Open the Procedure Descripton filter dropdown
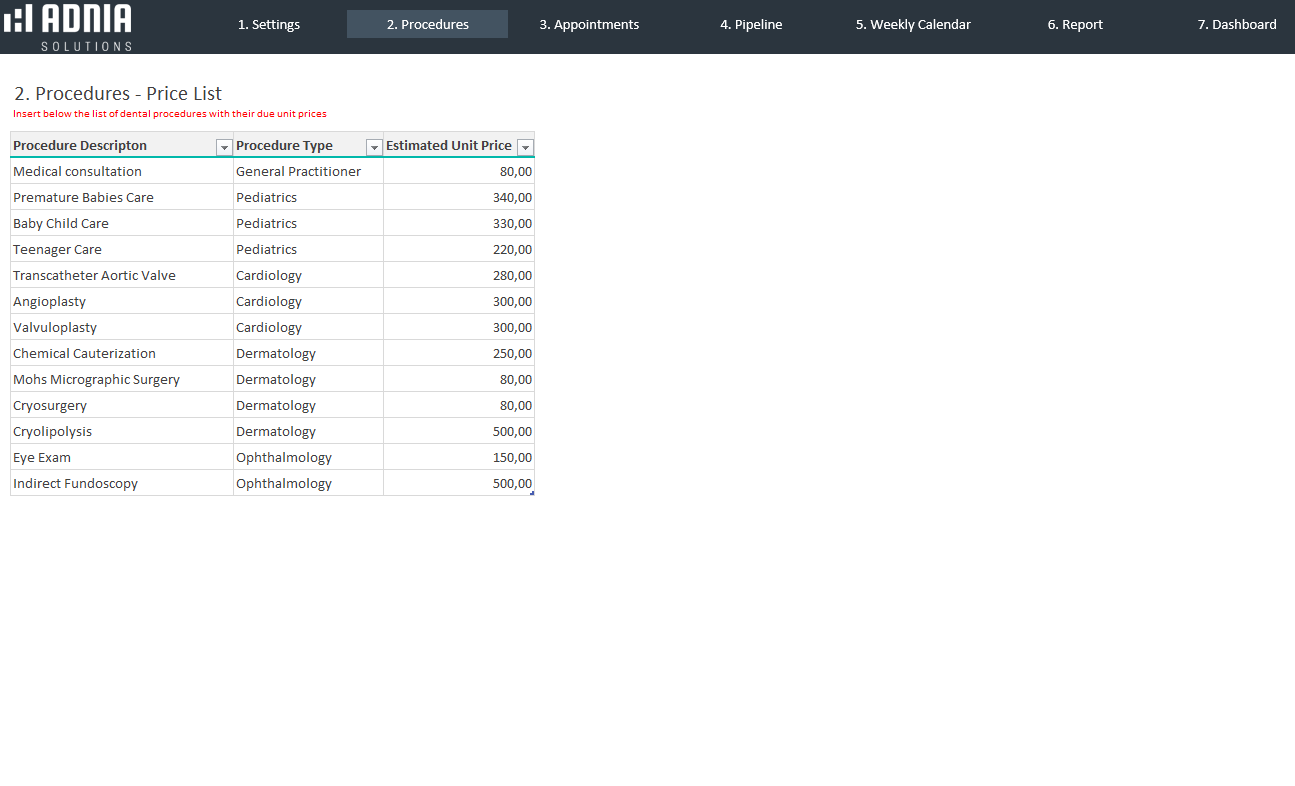This screenshot has height=786, width=1295. click(224, 147)
